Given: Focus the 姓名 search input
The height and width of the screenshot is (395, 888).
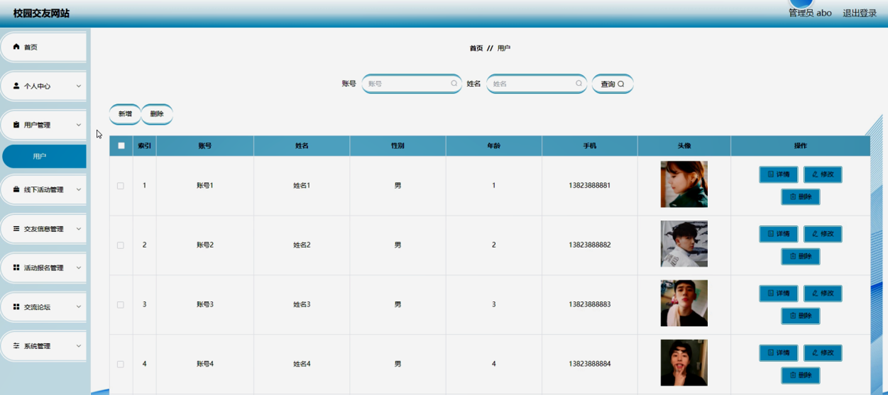Looking at the screenshot, I should pyautogui.click(x=536, y=83).
